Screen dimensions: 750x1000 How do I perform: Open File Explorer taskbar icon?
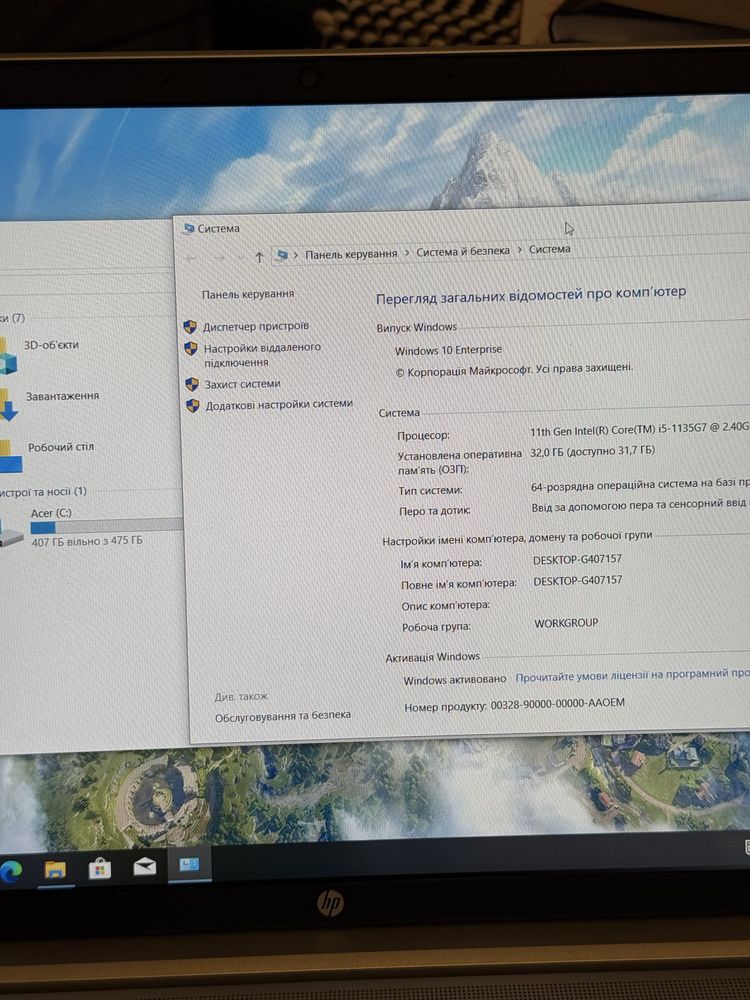click(x=55, y=870)
